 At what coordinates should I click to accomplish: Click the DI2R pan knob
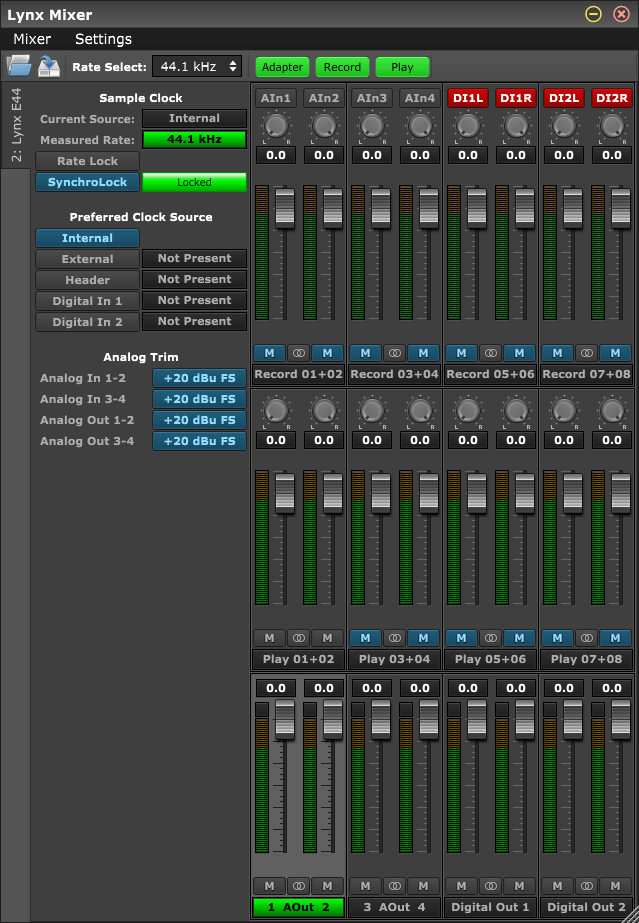(612, 125)
